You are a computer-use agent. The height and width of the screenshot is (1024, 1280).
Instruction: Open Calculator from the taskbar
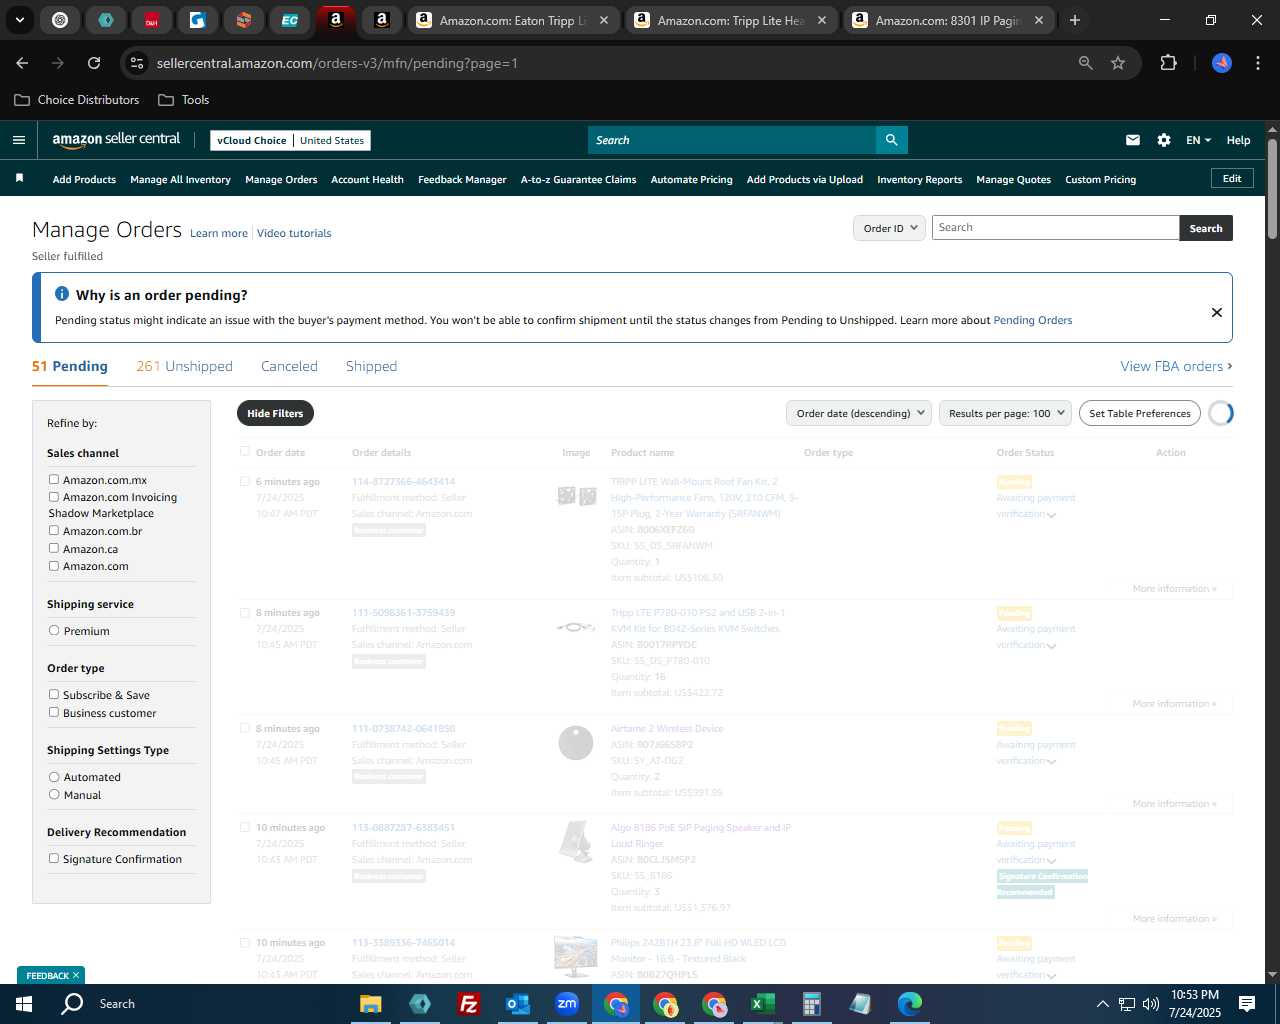pyautogui.click(x=811, y=1004)
